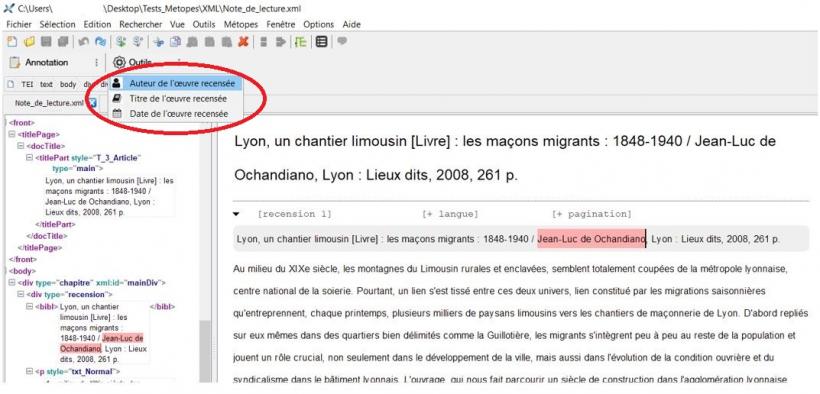Collapse the titlePage node in XML tree
The width and height of the screenshot is (820, 394).
(12, 134)
